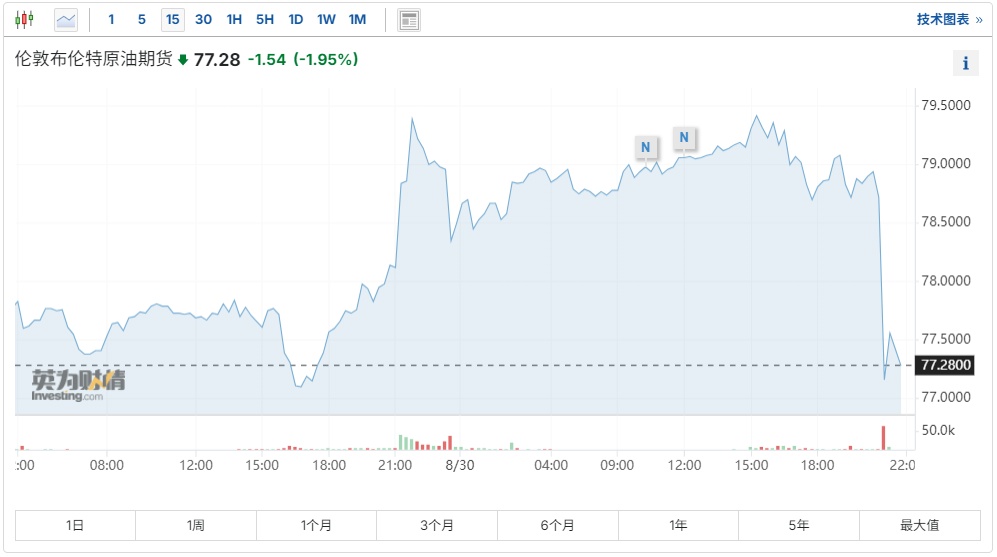Image resolution: width=997 pixels, height=557 pixels.
Task: Open the 技术图表 link
Action: click(949, 19)
